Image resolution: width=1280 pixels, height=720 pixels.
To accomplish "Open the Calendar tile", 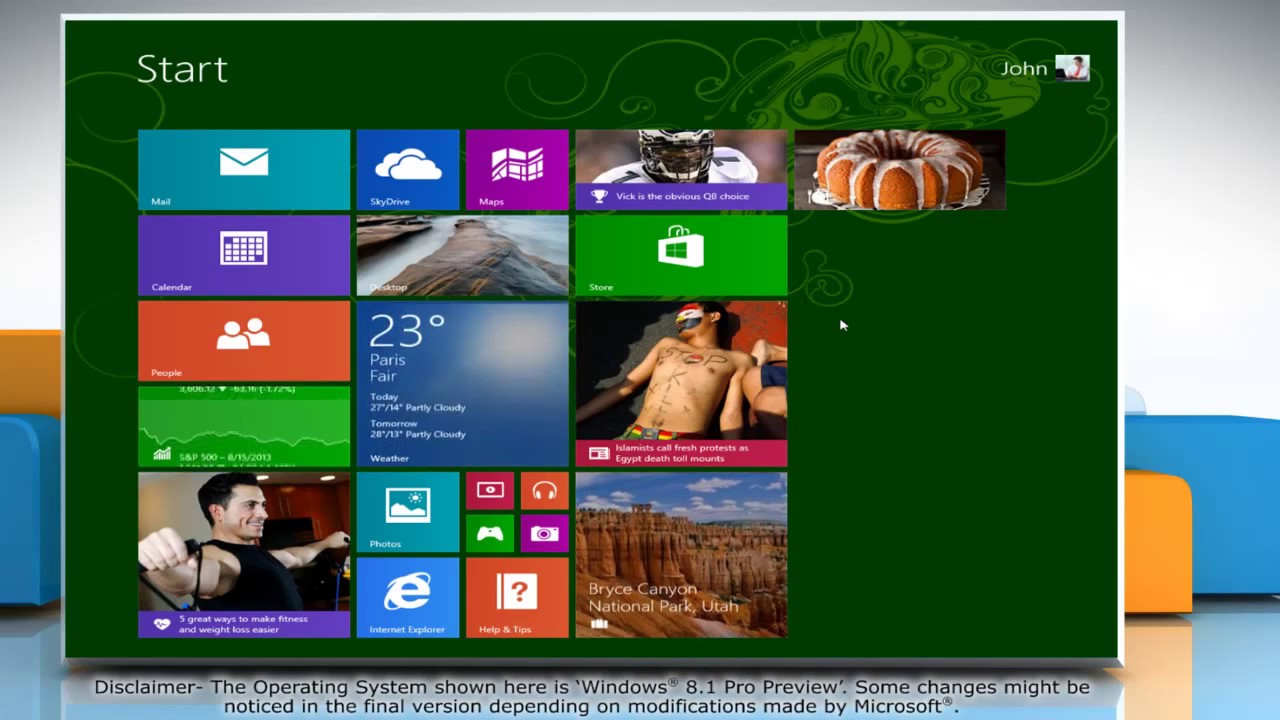I will point(244,255).
